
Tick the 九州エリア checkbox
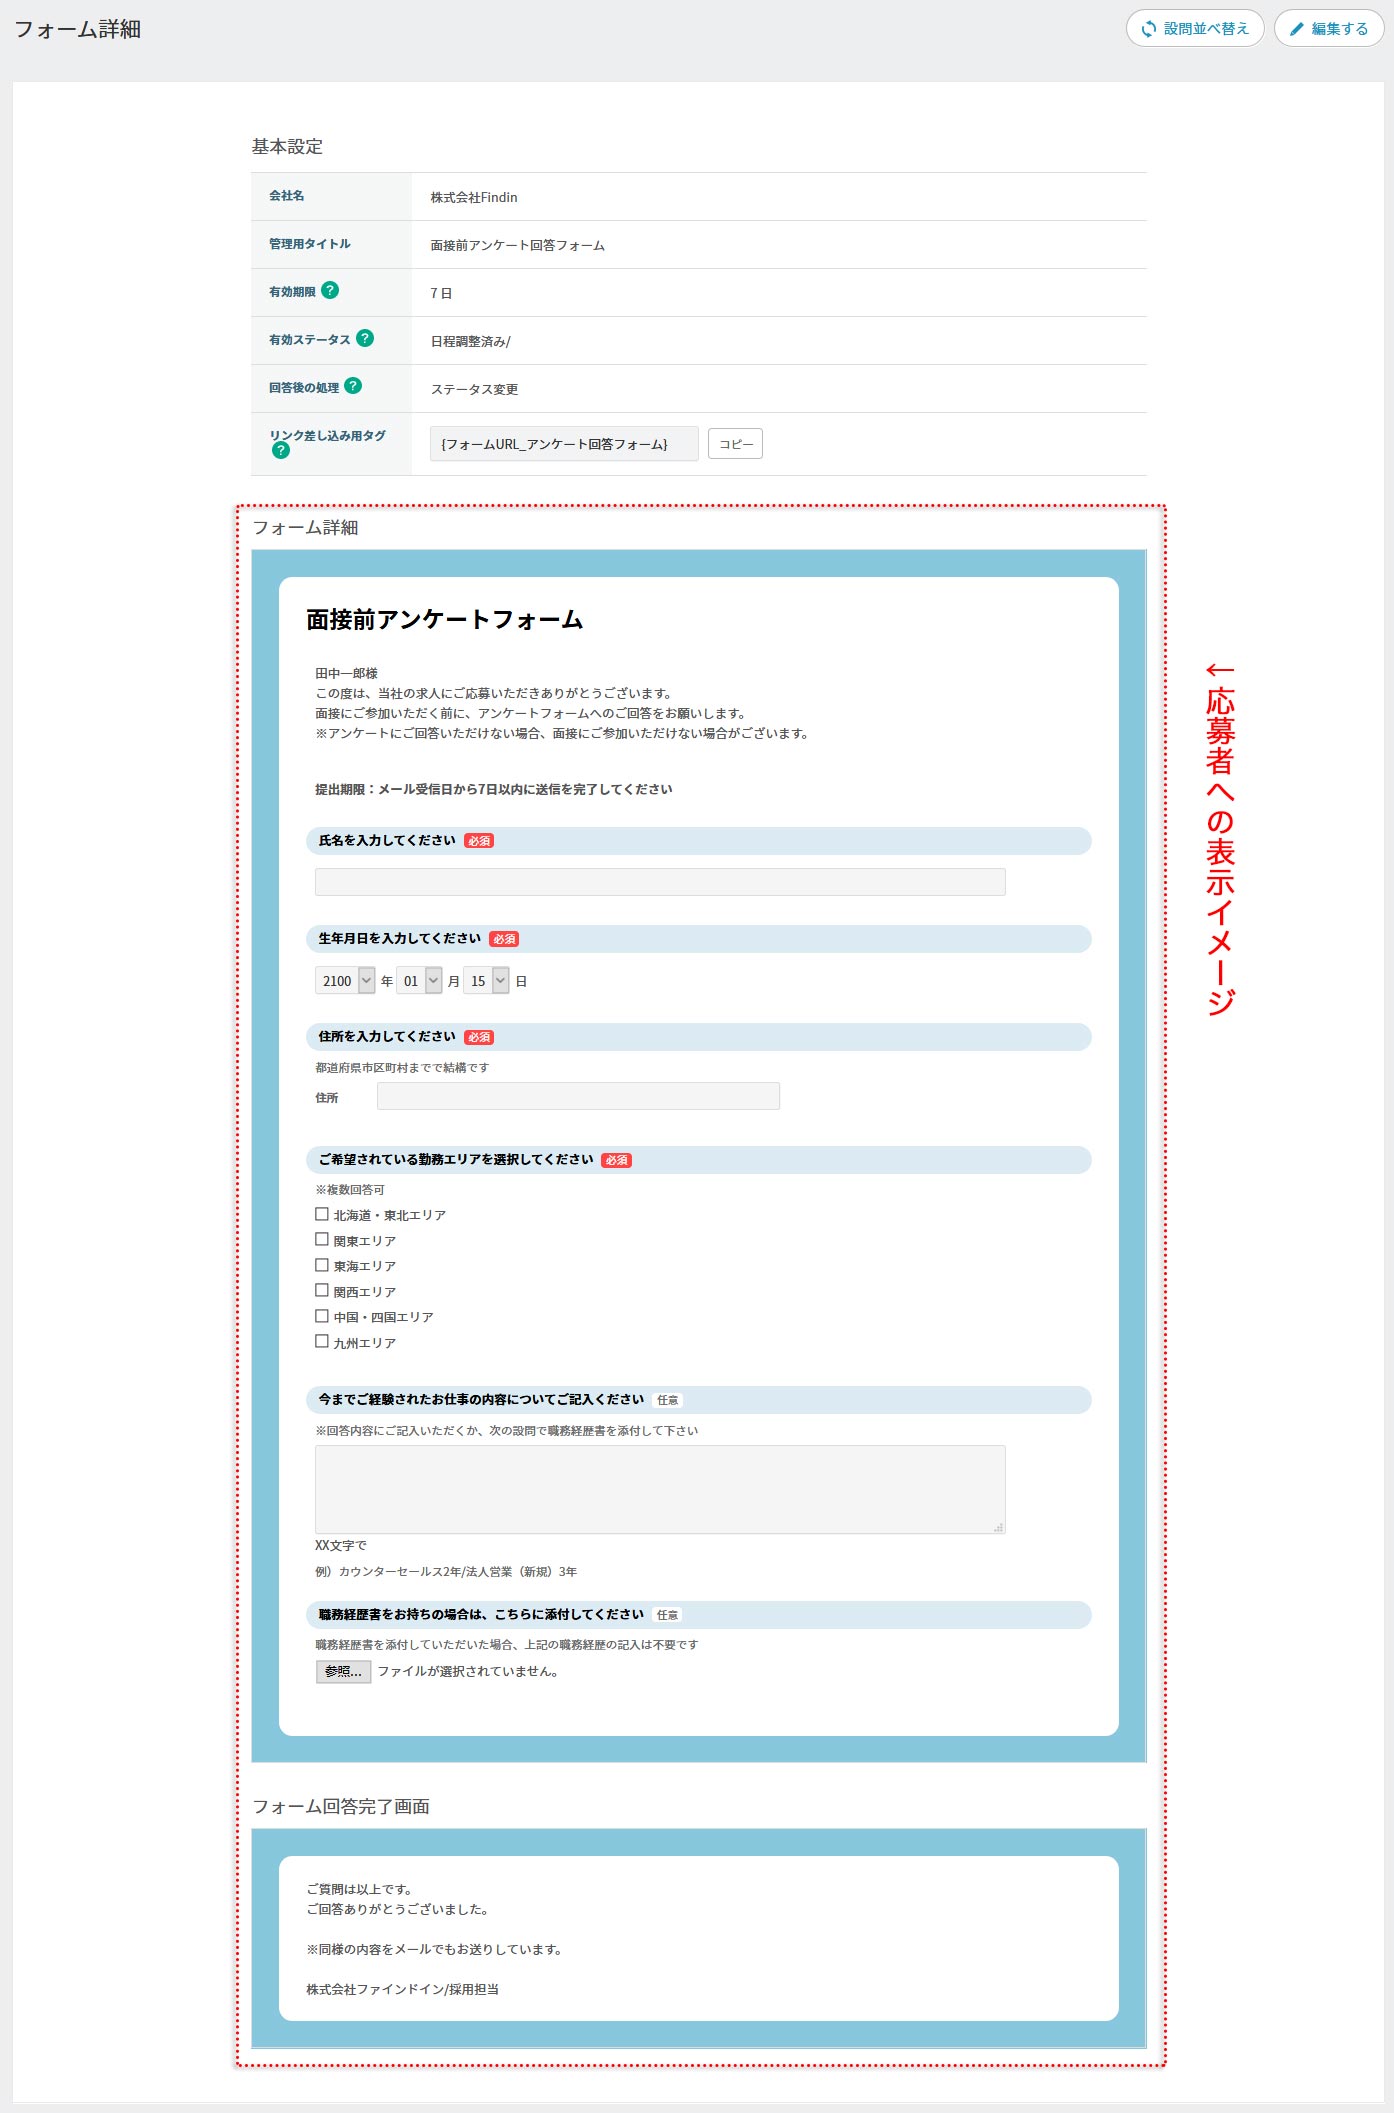pyautogui.click(x=322, y=1342)
